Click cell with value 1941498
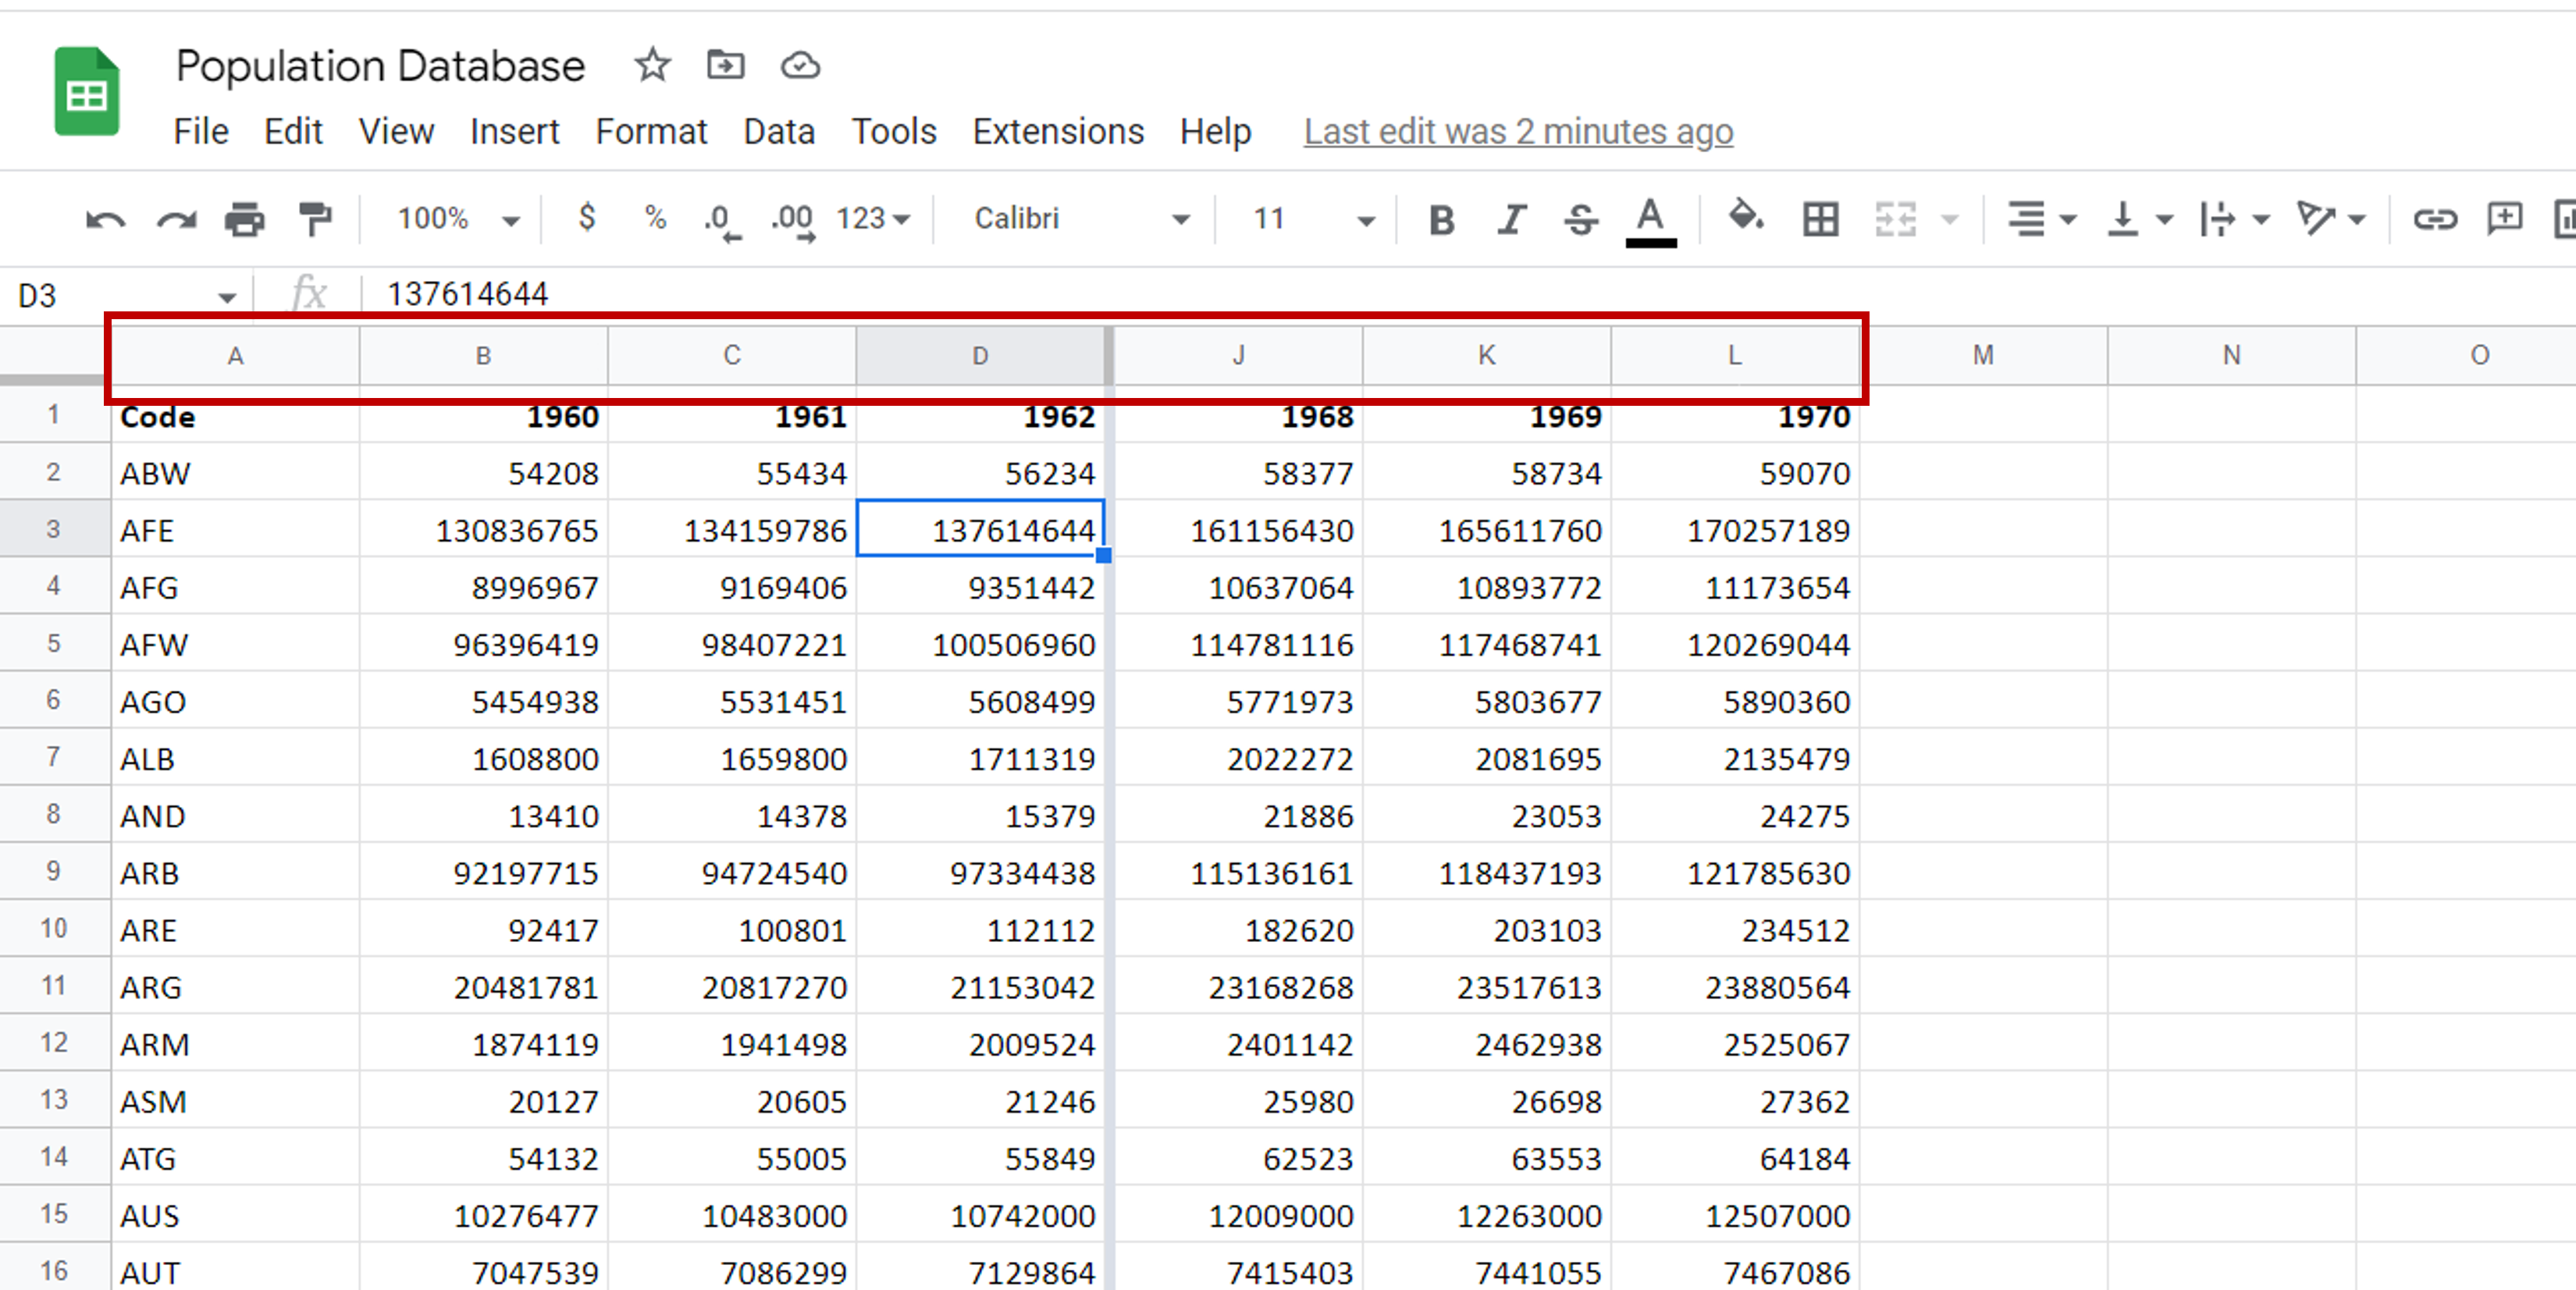 tap(731, 1043)
